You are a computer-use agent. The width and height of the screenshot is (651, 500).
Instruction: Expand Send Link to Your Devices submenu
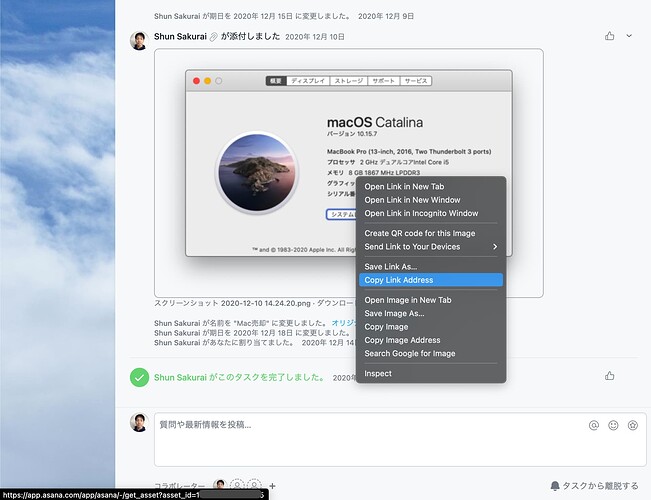coord(431,247)
